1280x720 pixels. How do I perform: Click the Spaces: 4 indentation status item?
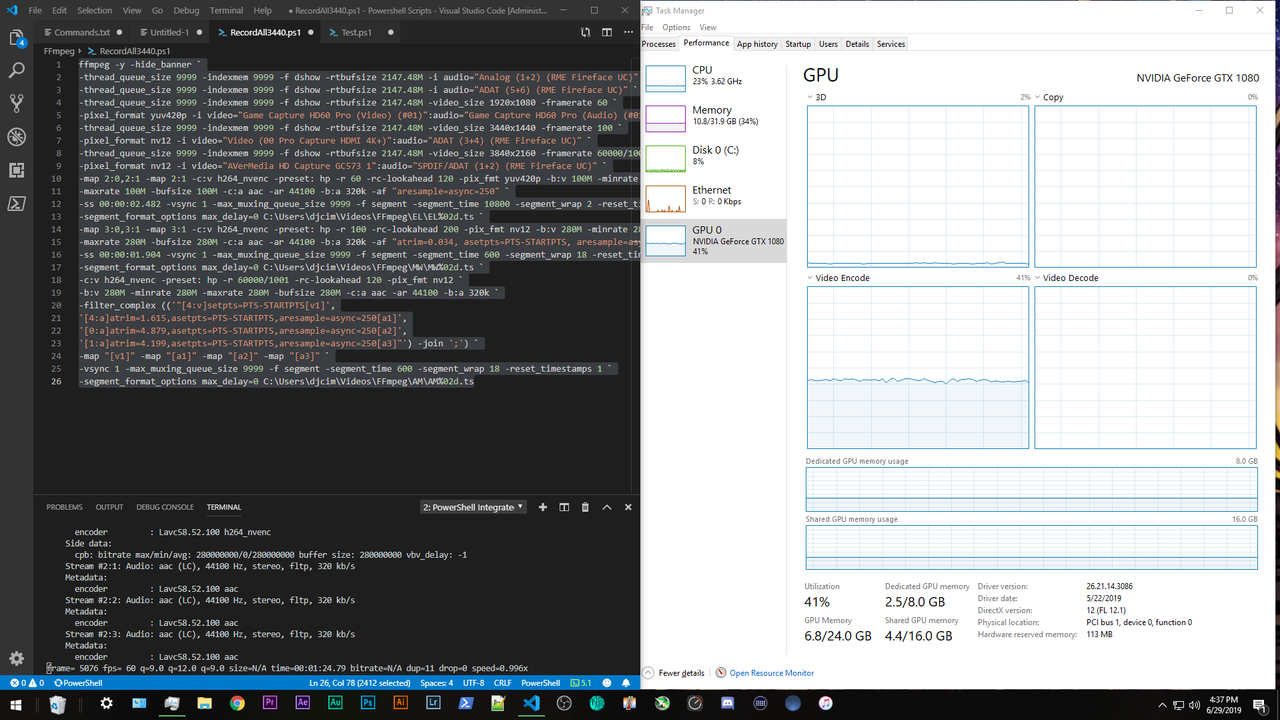[x=437, y=683]
